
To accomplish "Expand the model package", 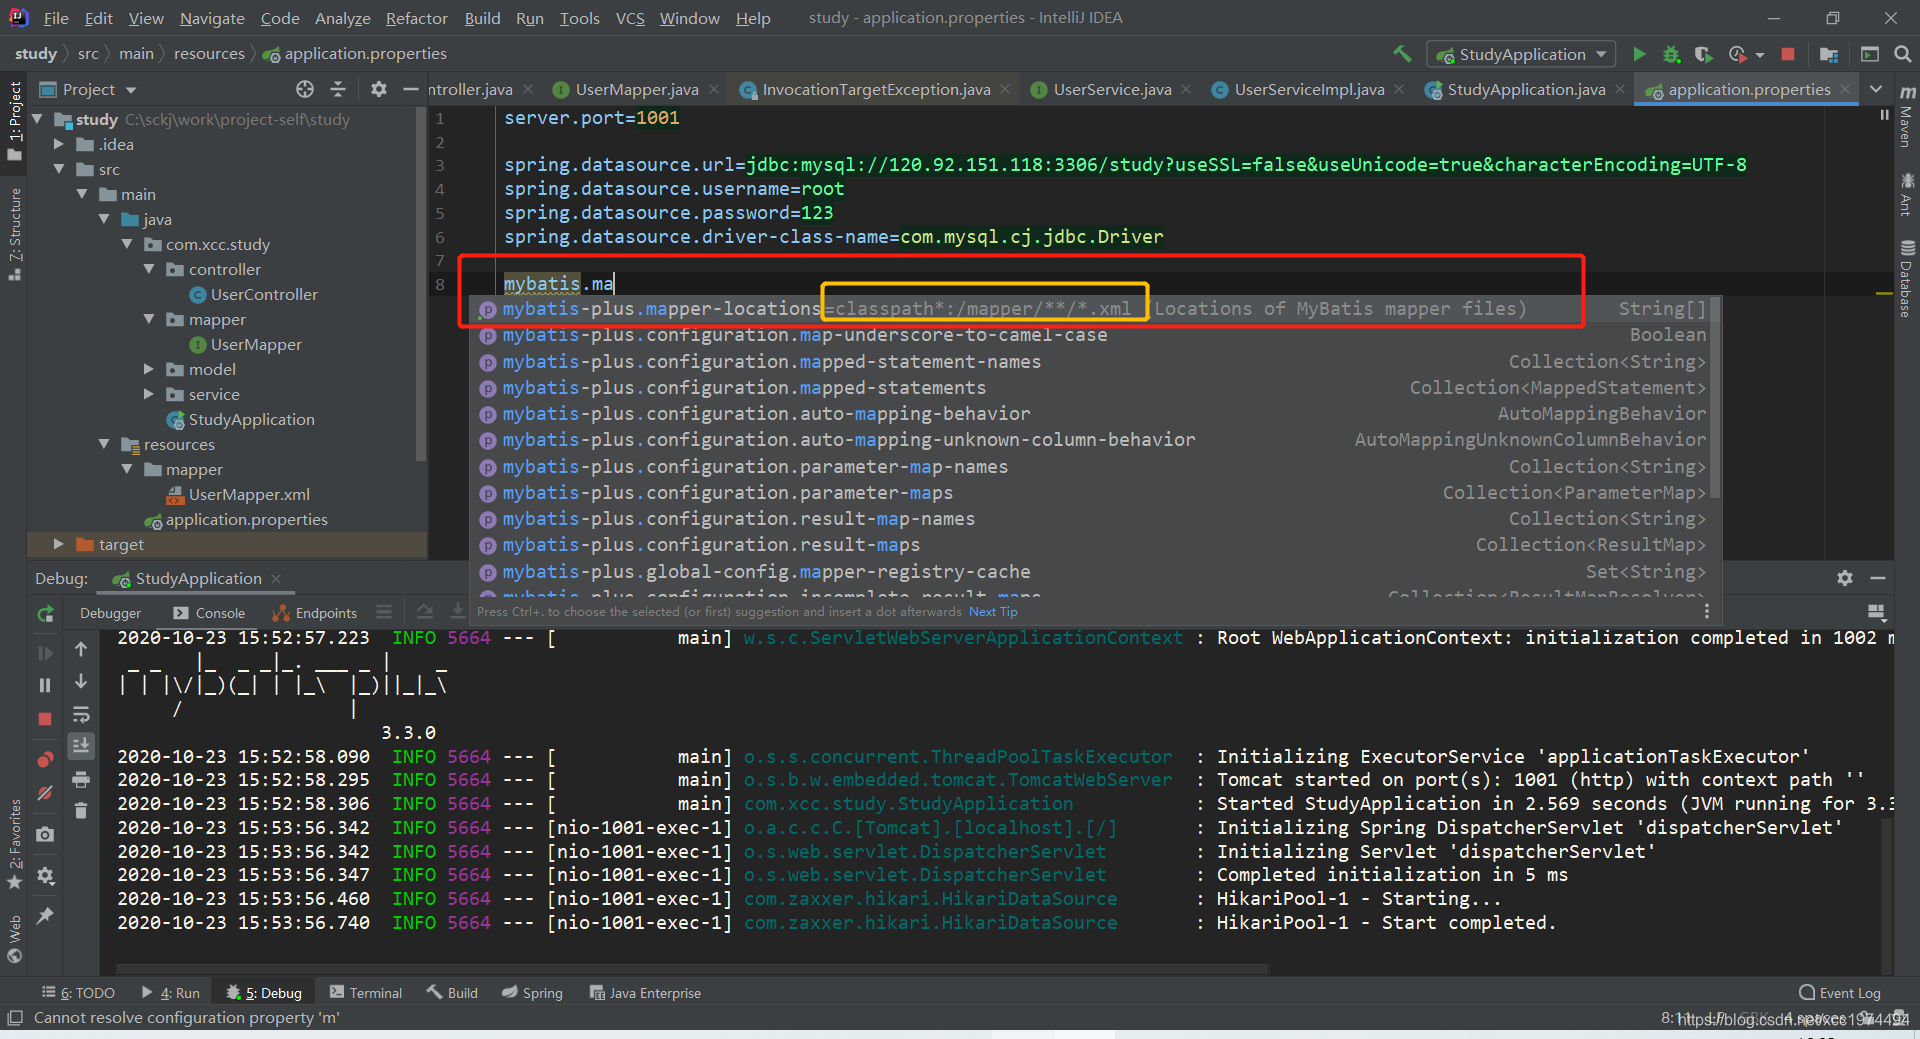I will 149,369.
